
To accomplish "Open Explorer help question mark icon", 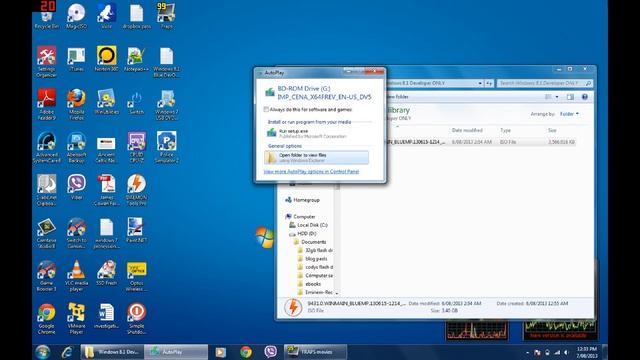I will 584,97.
